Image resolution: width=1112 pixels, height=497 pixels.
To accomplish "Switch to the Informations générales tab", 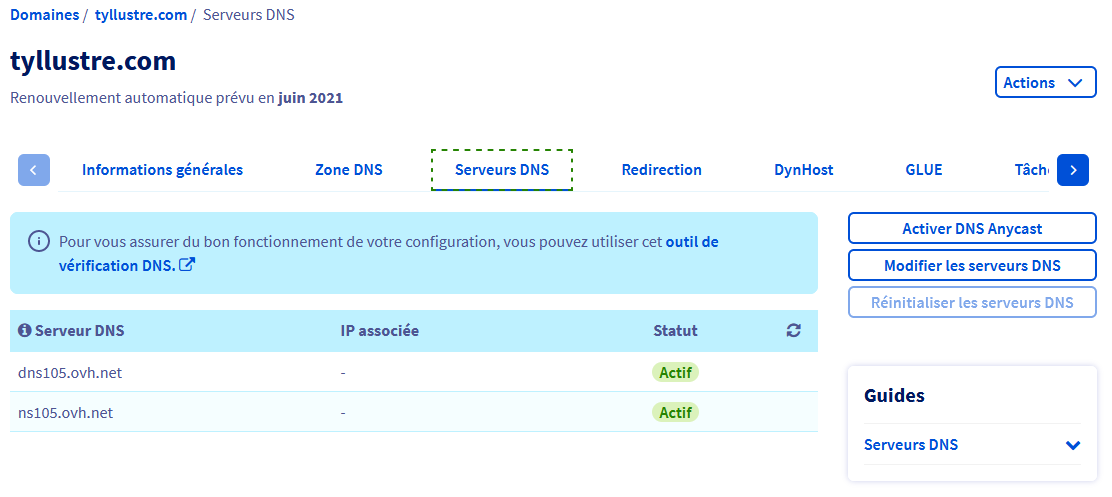I will click(162, 170).
